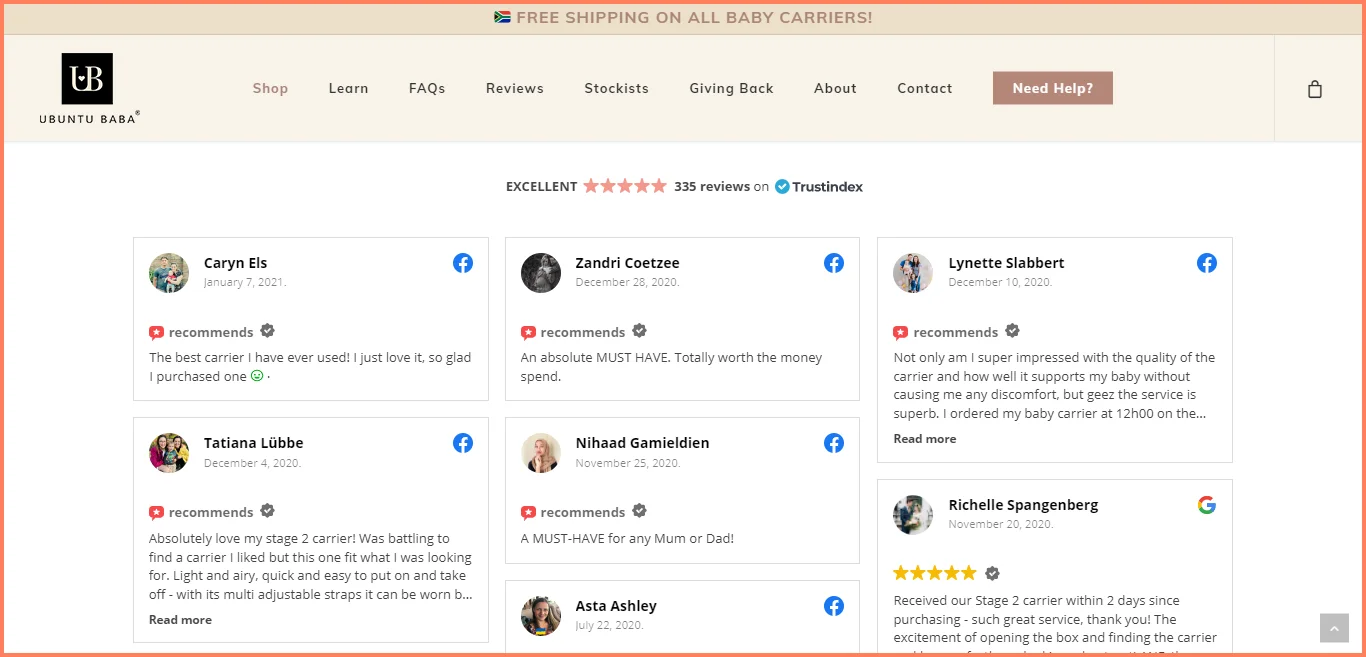Click Google icon on Richelle Spangenberg review
The height and width of the screenshot is (657, 1366).
pyautogui.click(x=1207, y=505)
